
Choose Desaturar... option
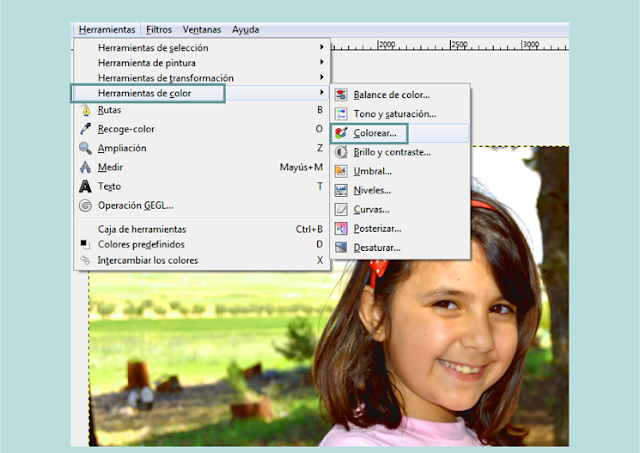coord(400,248)
